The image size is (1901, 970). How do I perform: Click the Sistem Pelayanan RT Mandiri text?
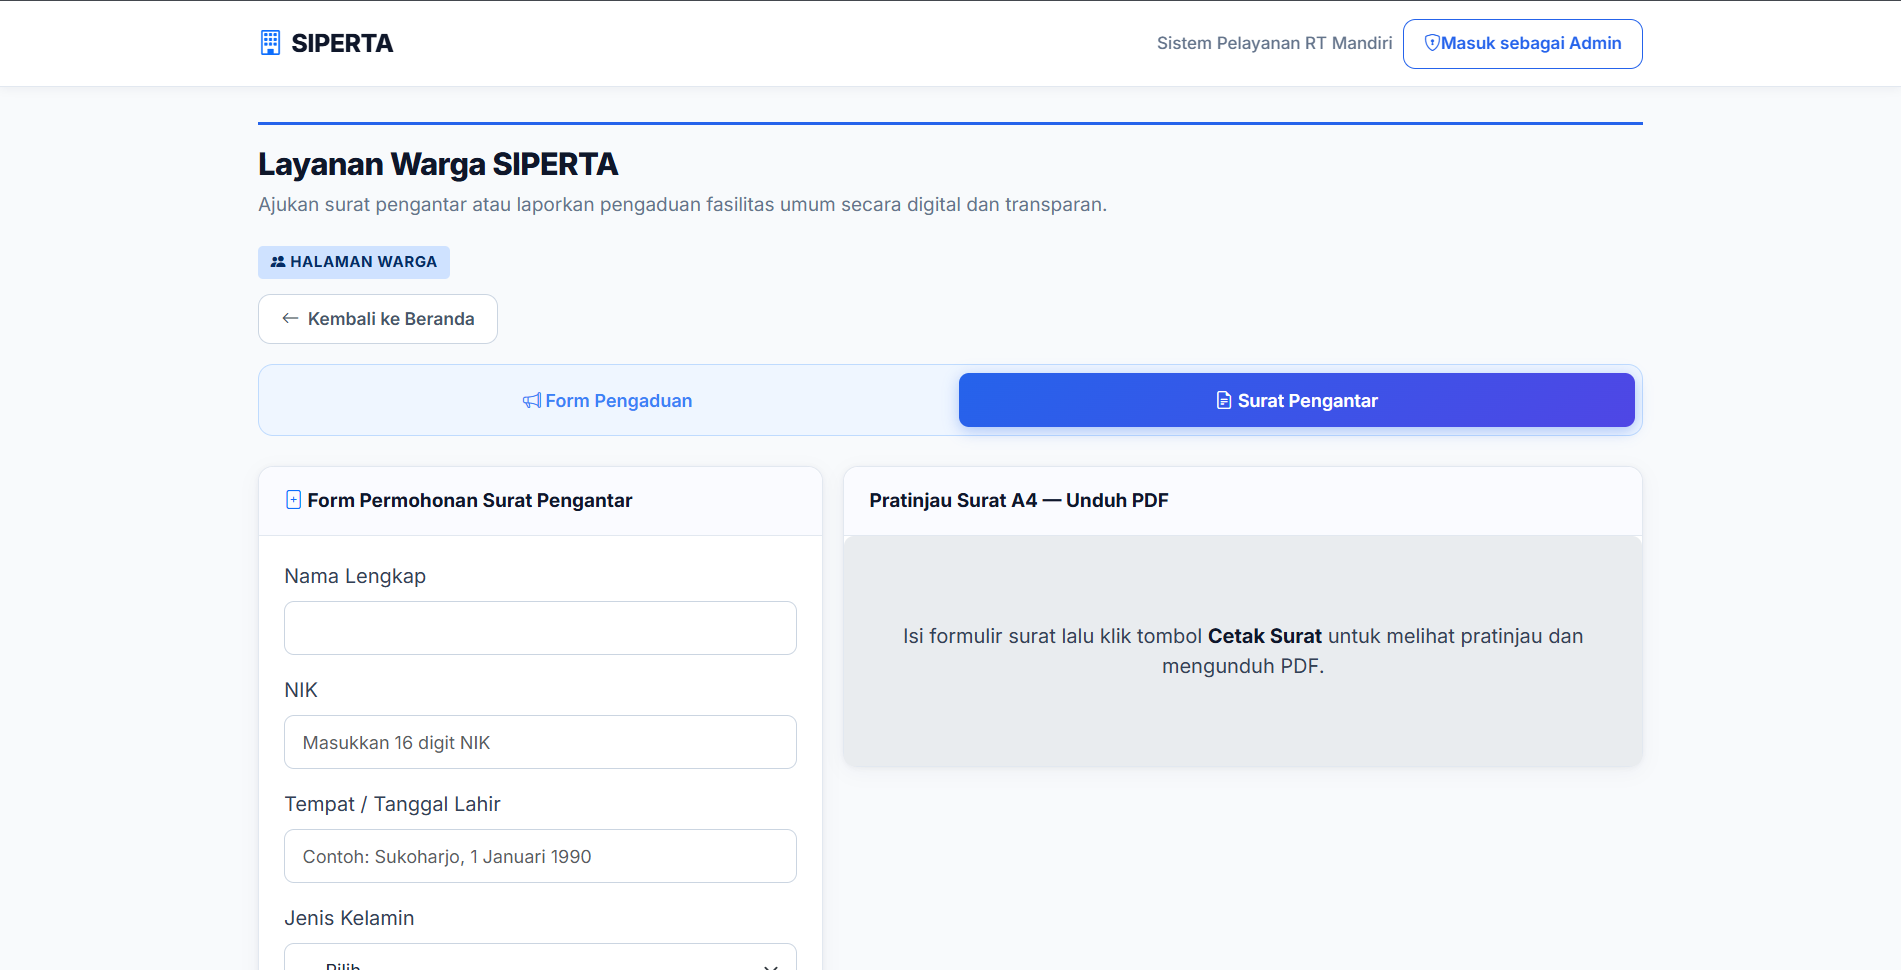click(x=1274, y=43)
